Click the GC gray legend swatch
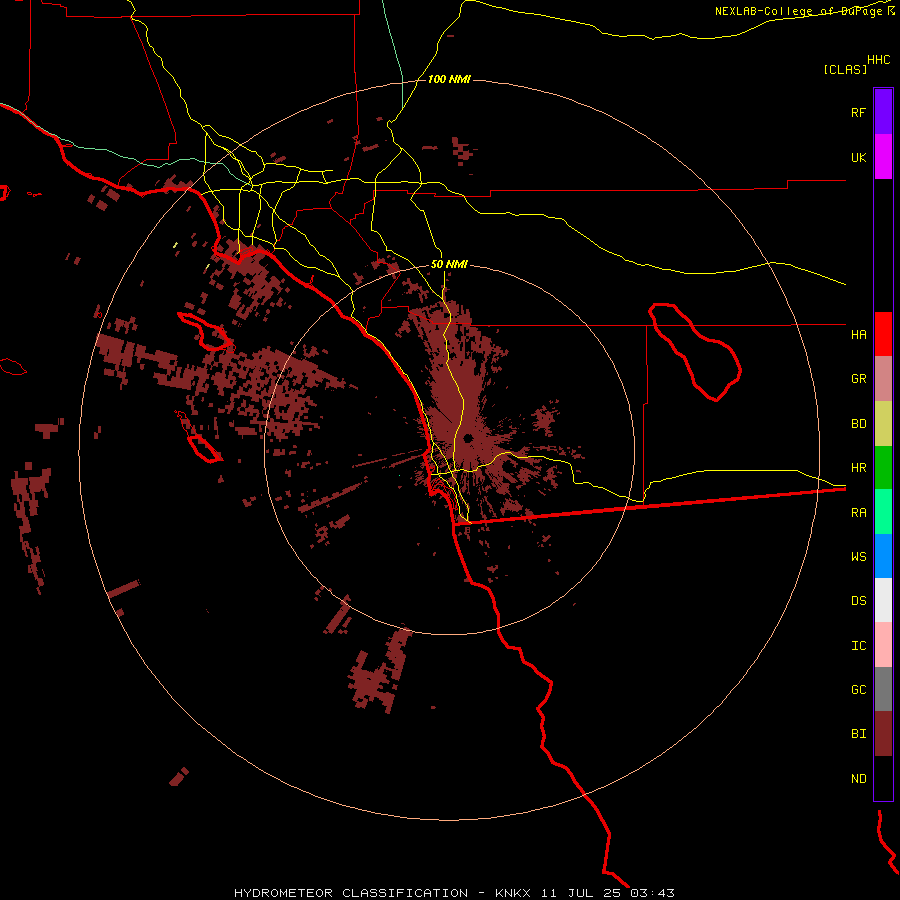This screenshot has height=900, width=900. click(x=883, y=689)
